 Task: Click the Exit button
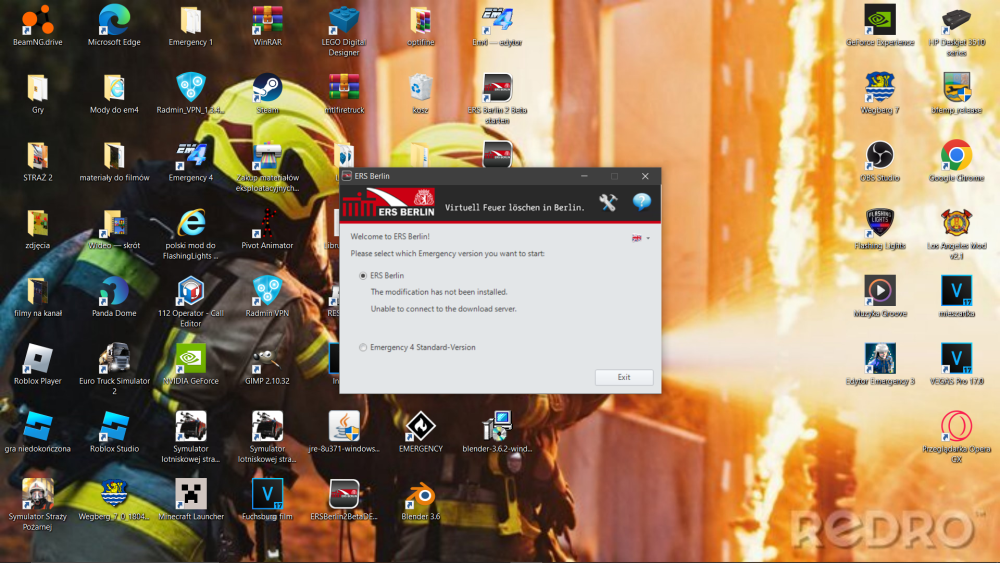click(x=624, y=377)
